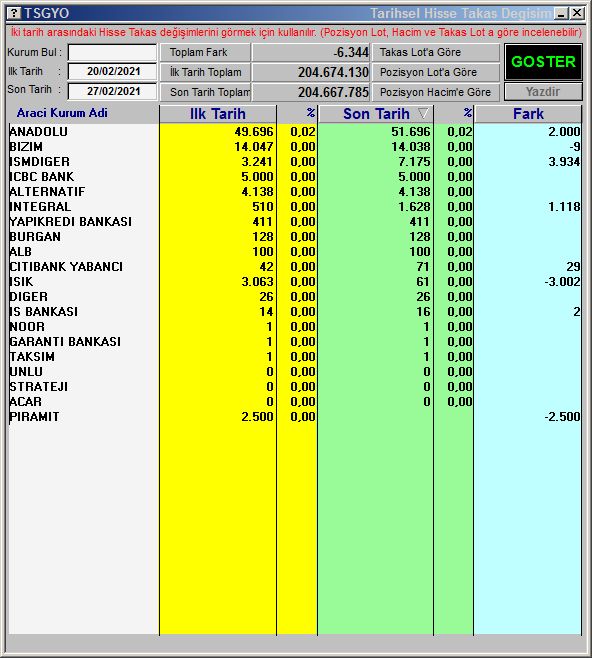
Task: Click the Araci Kurum Adi header
Action: tap(62, 113)
